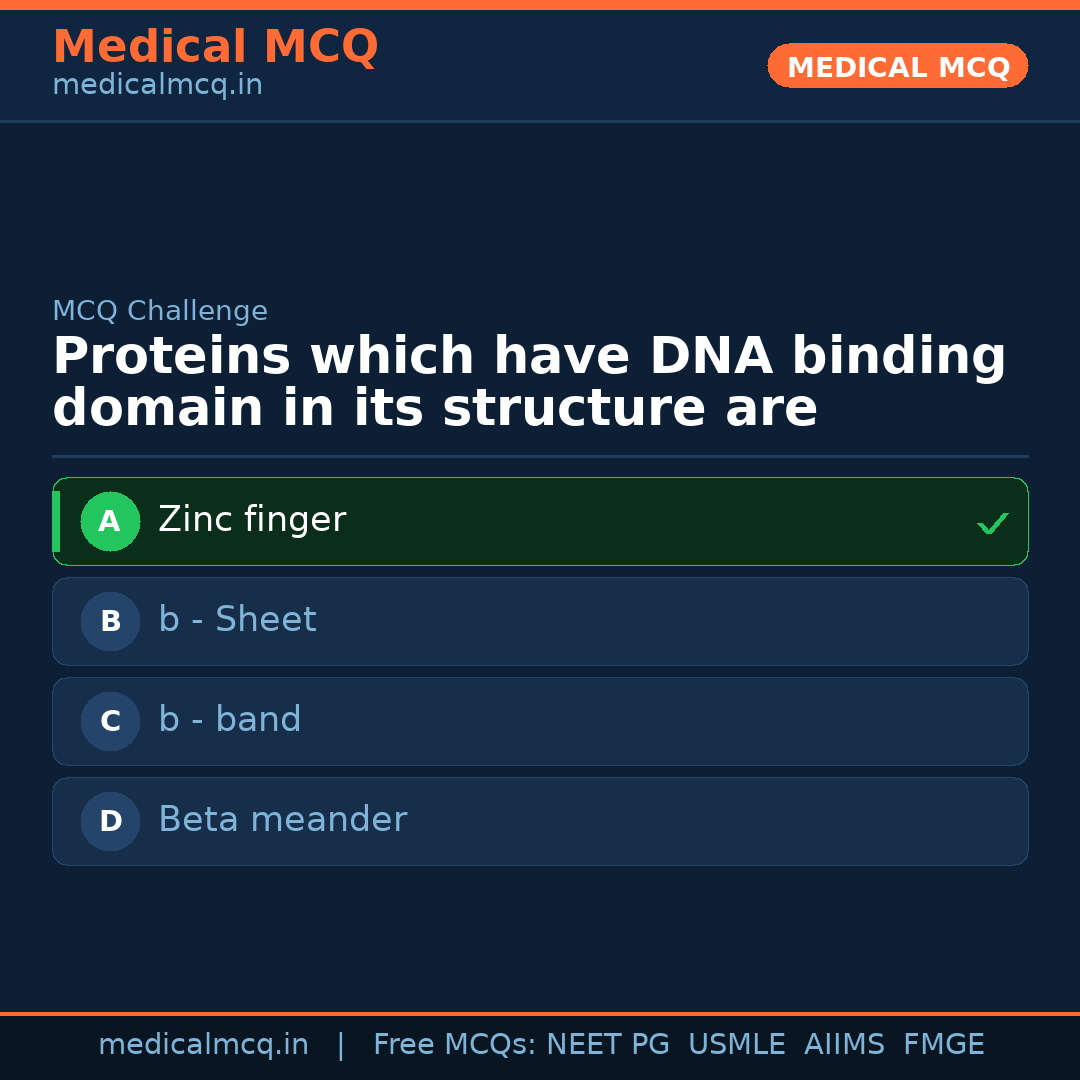Open the Medical MCQ header title
The image size is (1080, 1080).
click(215, 47)
